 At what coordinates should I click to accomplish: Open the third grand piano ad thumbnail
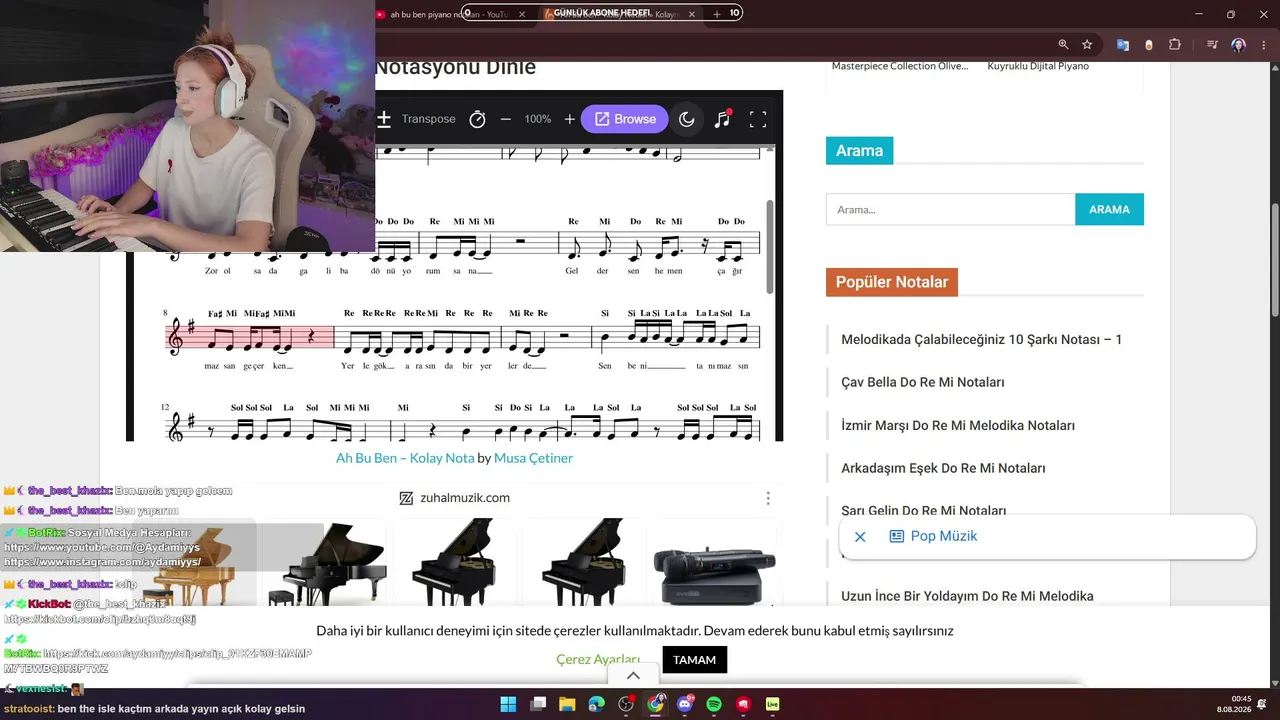454,562
